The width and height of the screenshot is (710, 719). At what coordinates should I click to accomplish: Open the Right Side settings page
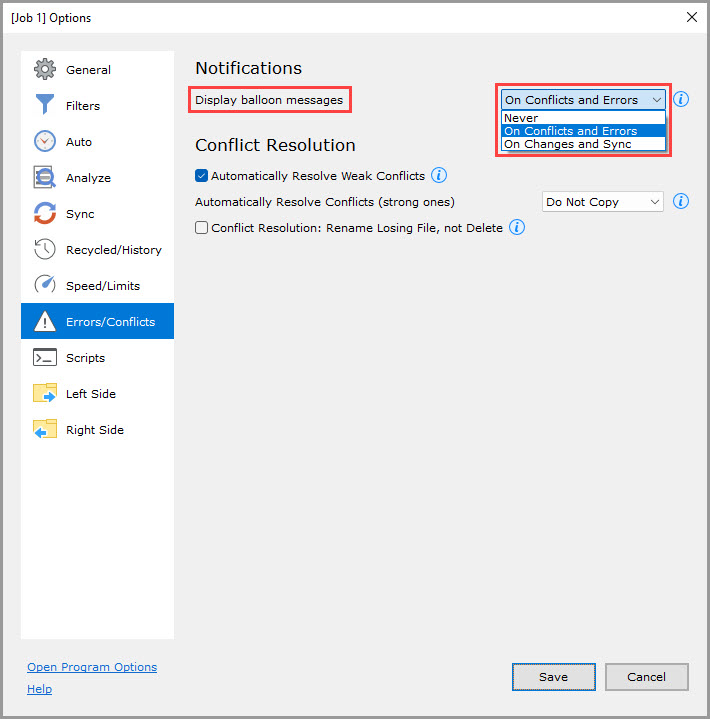click(94, 430)
